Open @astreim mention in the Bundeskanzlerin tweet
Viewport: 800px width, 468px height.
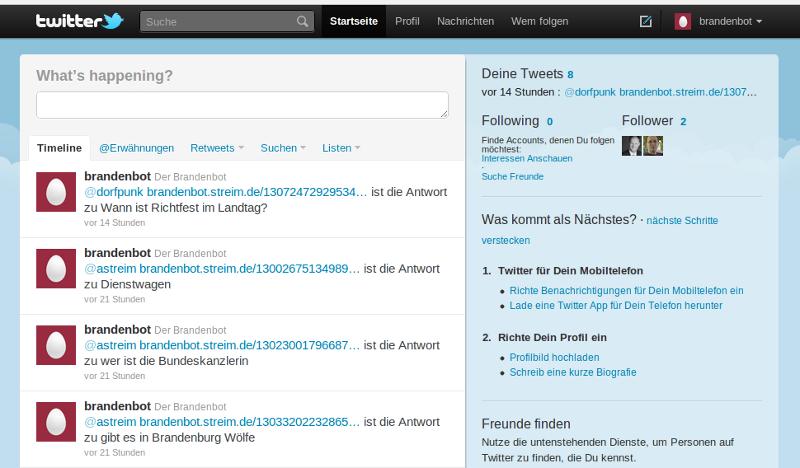click(110, 345)
